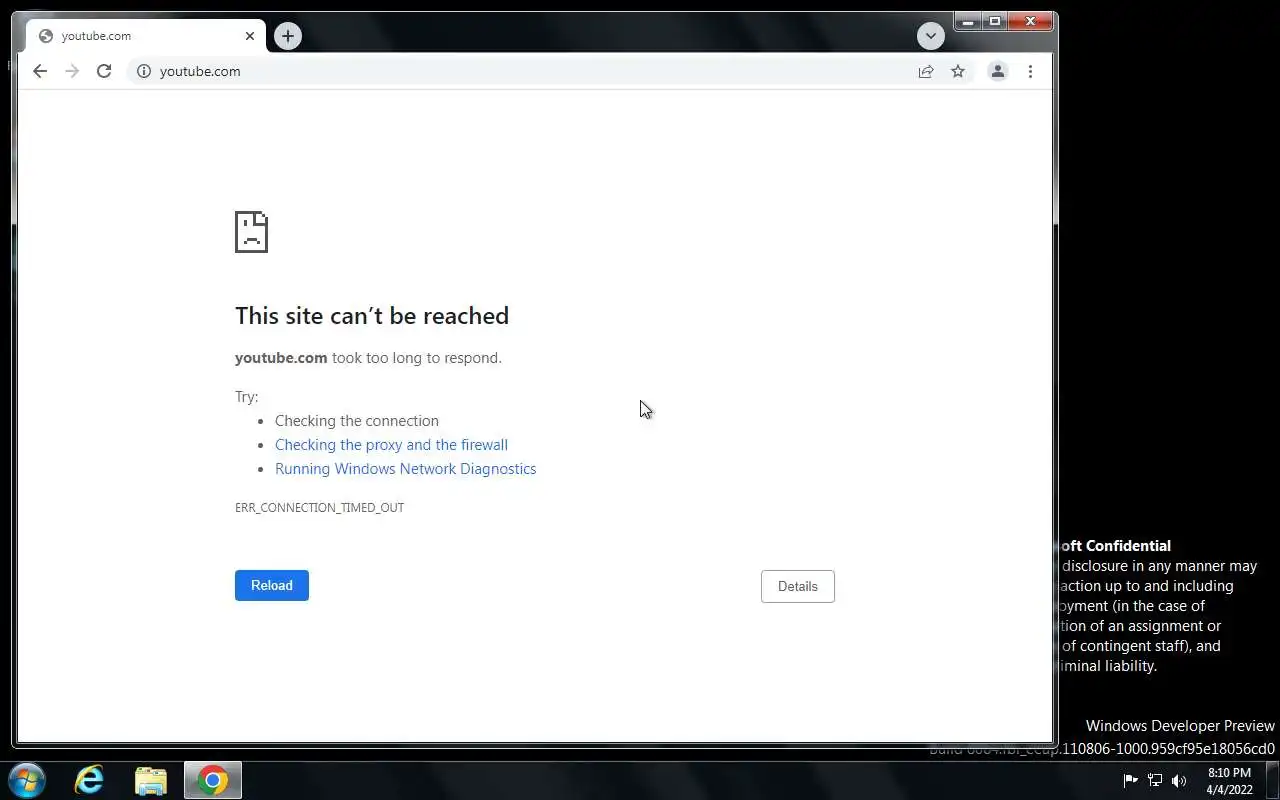Go back using the browser back arrow

(x=40, y=71)
